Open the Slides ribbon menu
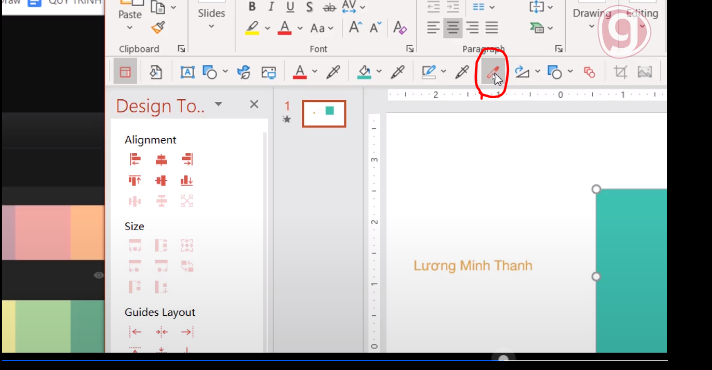The height and width of the screenshot is (370, 712). pos(211,18)
